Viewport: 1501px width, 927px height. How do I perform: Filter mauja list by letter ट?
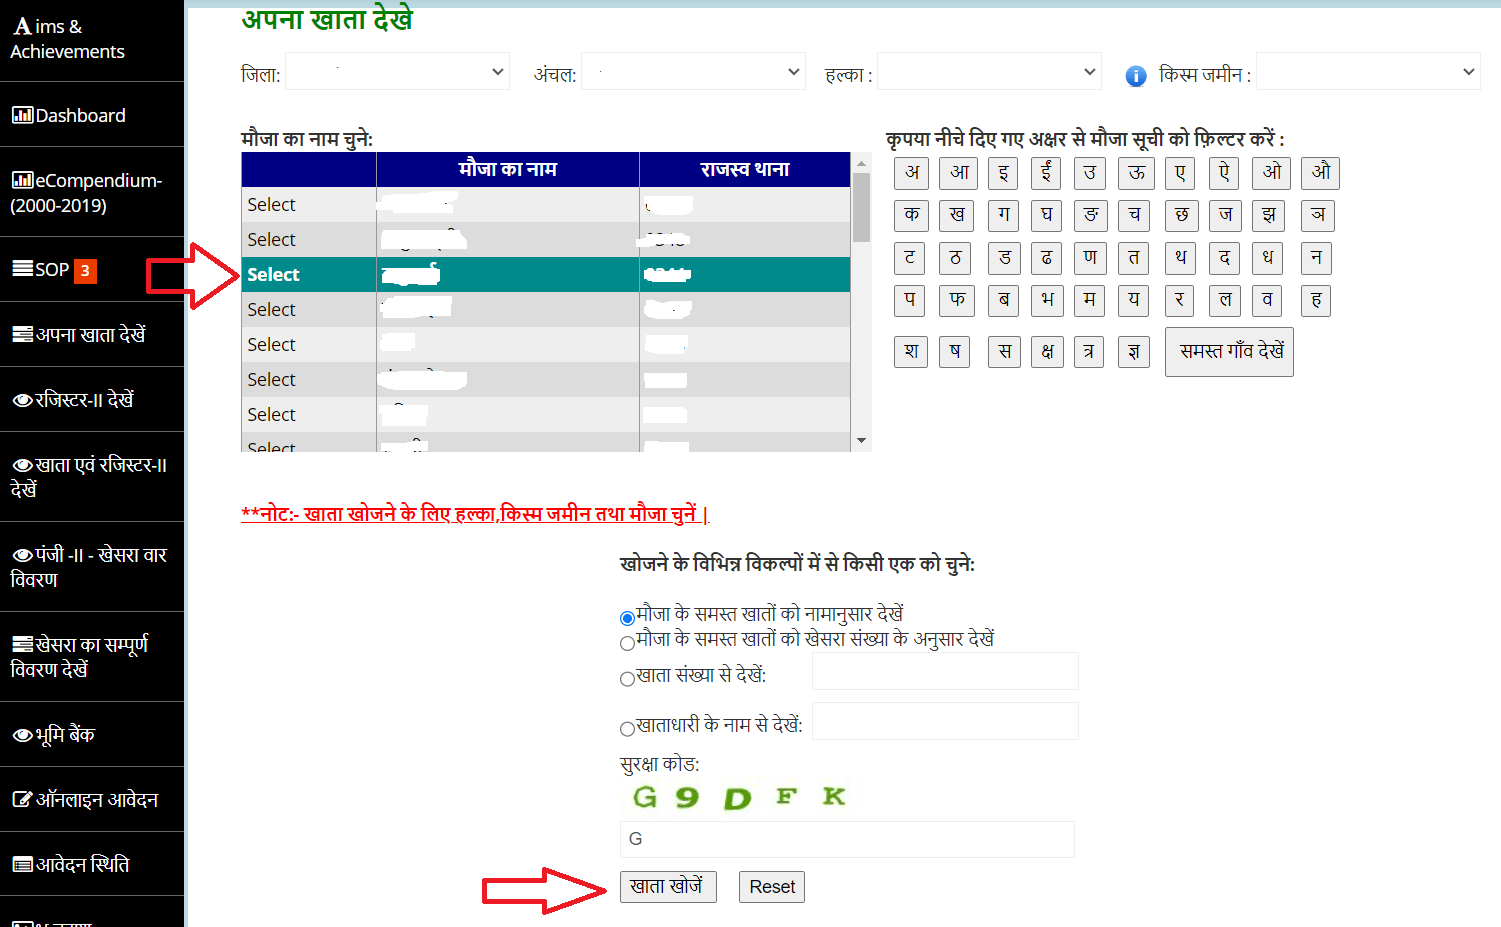pyautogui.click(x=909, y=258)
